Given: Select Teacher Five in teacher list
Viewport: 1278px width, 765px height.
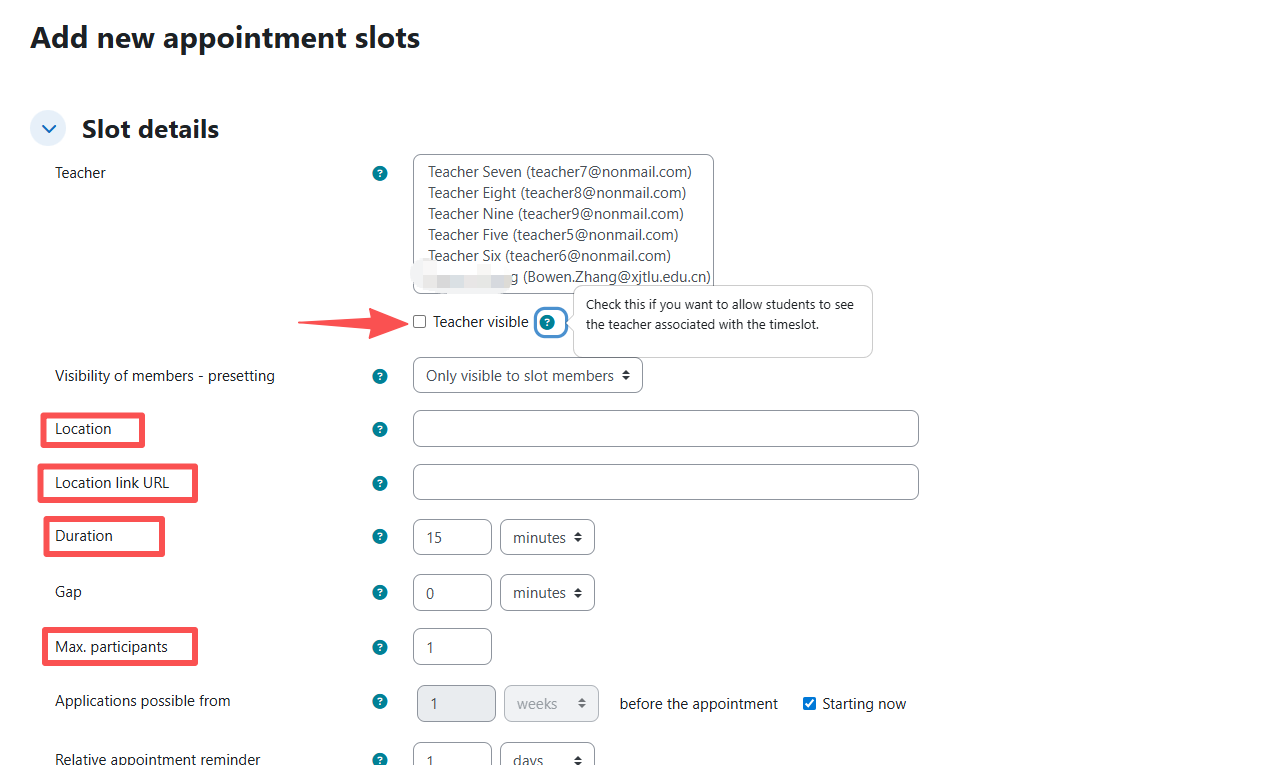Looking at the screenshot, I should (553, 235).
